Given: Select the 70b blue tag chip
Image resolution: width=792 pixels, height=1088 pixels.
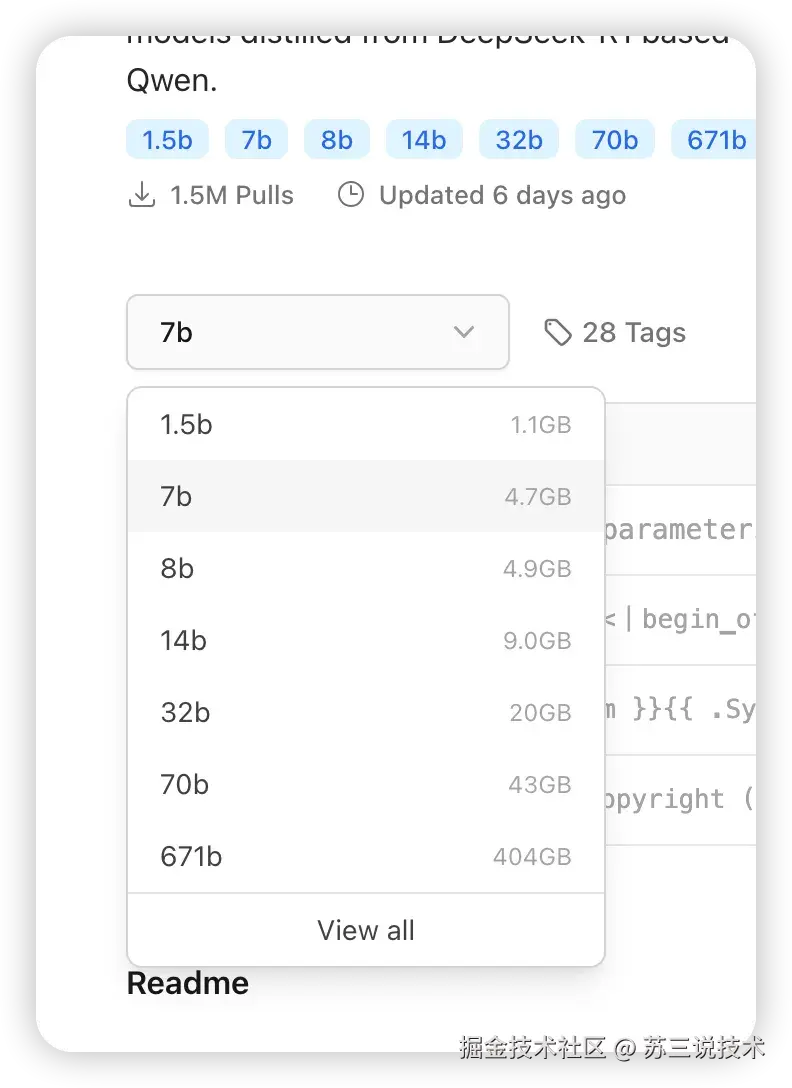Looking at the screenshot, I should (x=614, y=140).
